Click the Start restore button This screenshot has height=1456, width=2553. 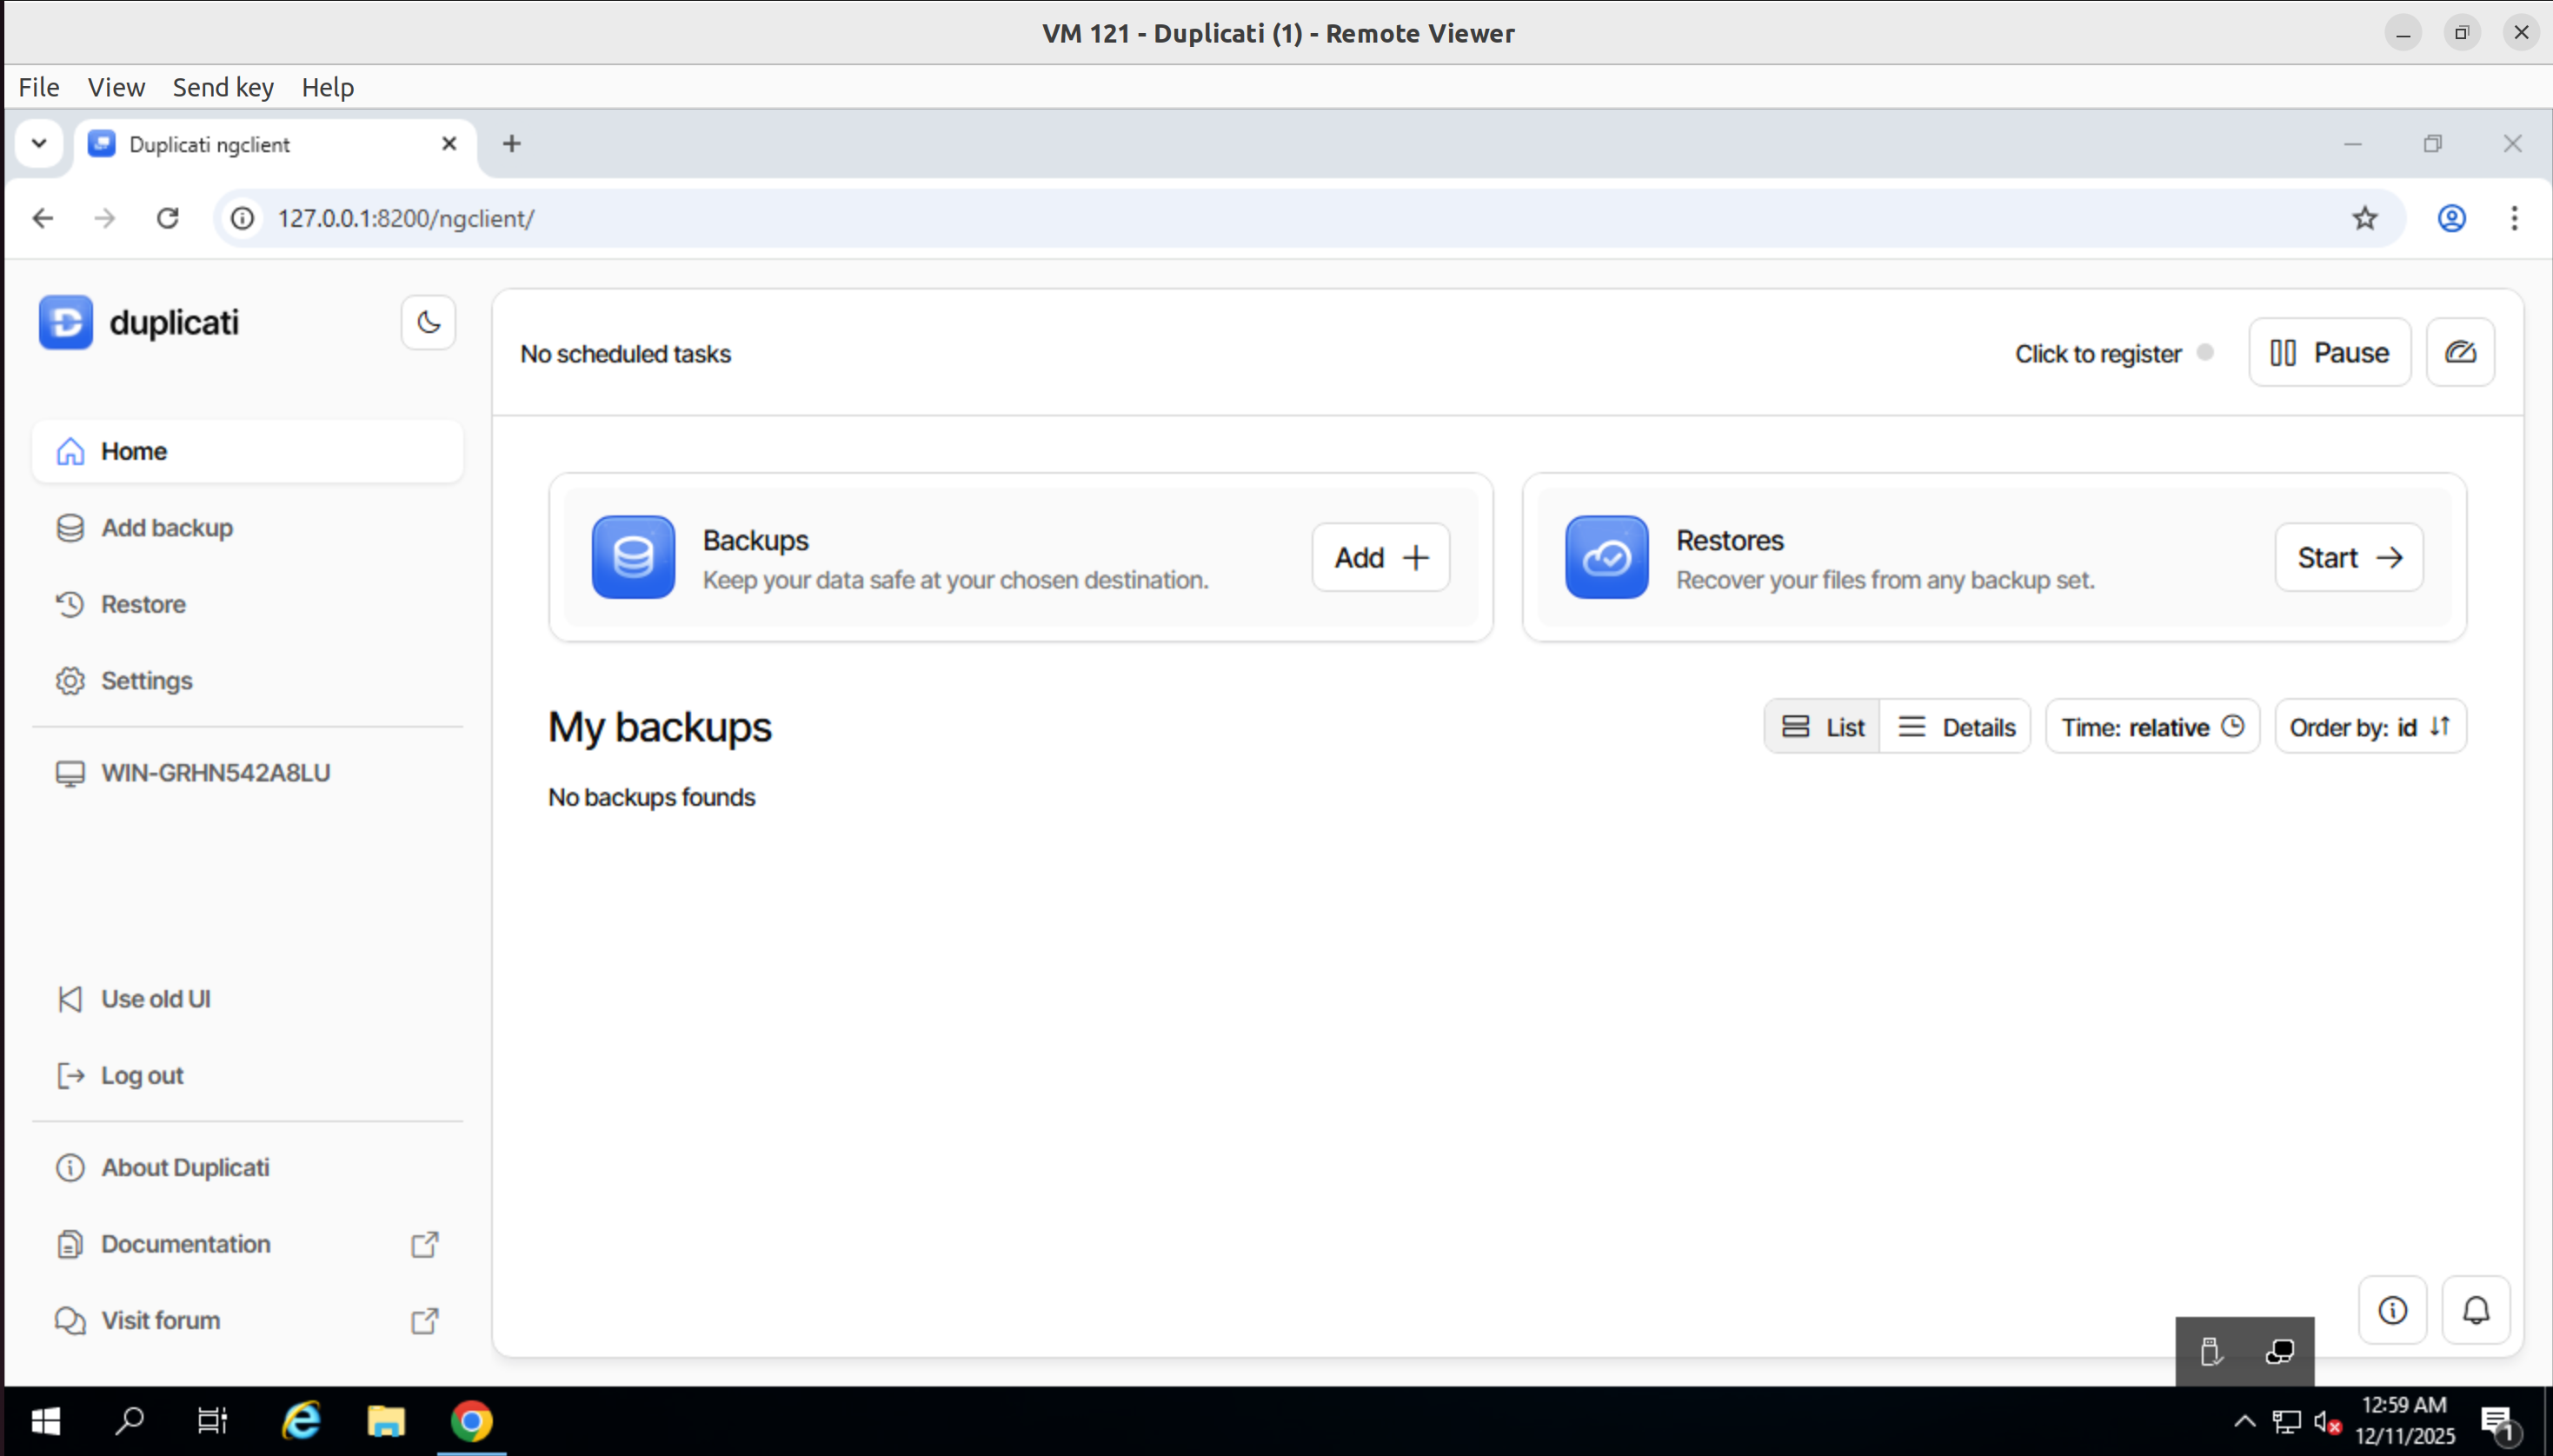(x=2348, y=557)
